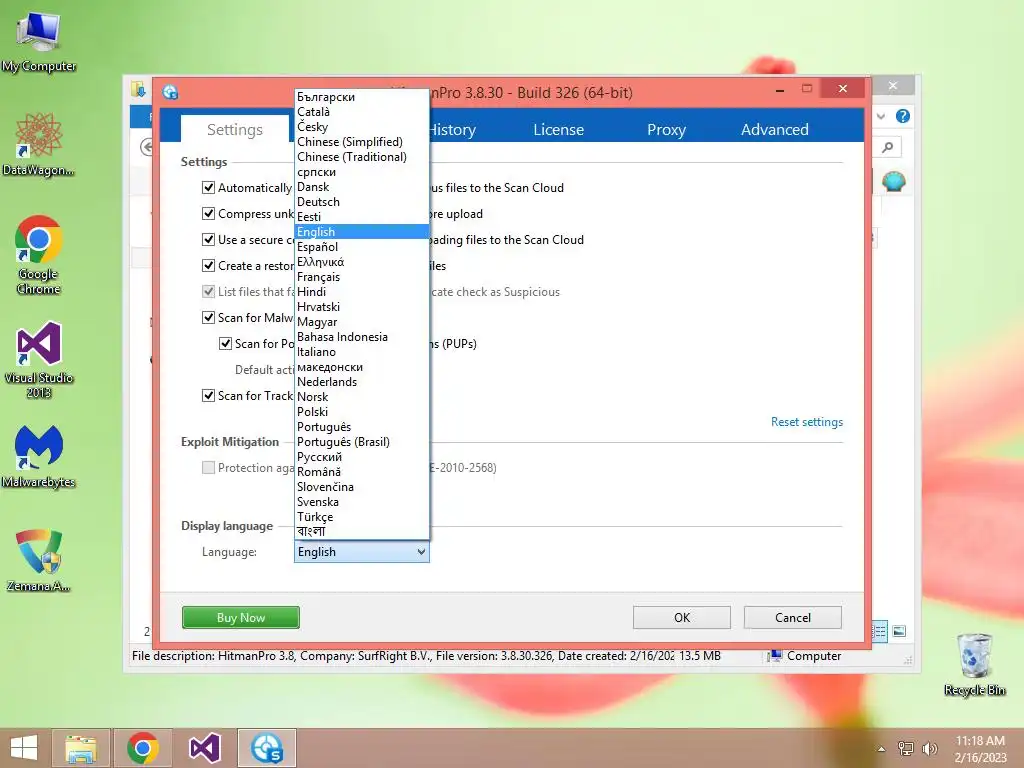Screen dimensions: 1024x768
Task: Click the HitmanPro title bar icon
Action: click(x=170, y=92)
